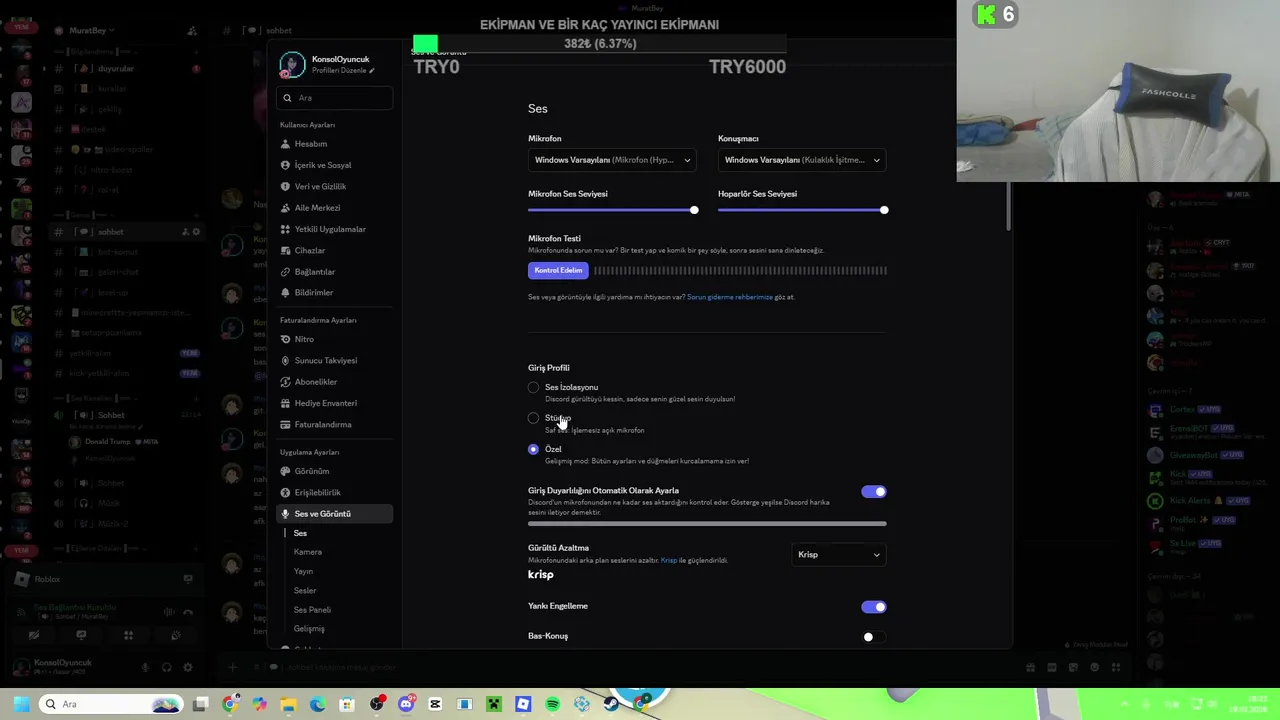
Task: Open Bildirimler settings
Action: (x=334, y=293)
